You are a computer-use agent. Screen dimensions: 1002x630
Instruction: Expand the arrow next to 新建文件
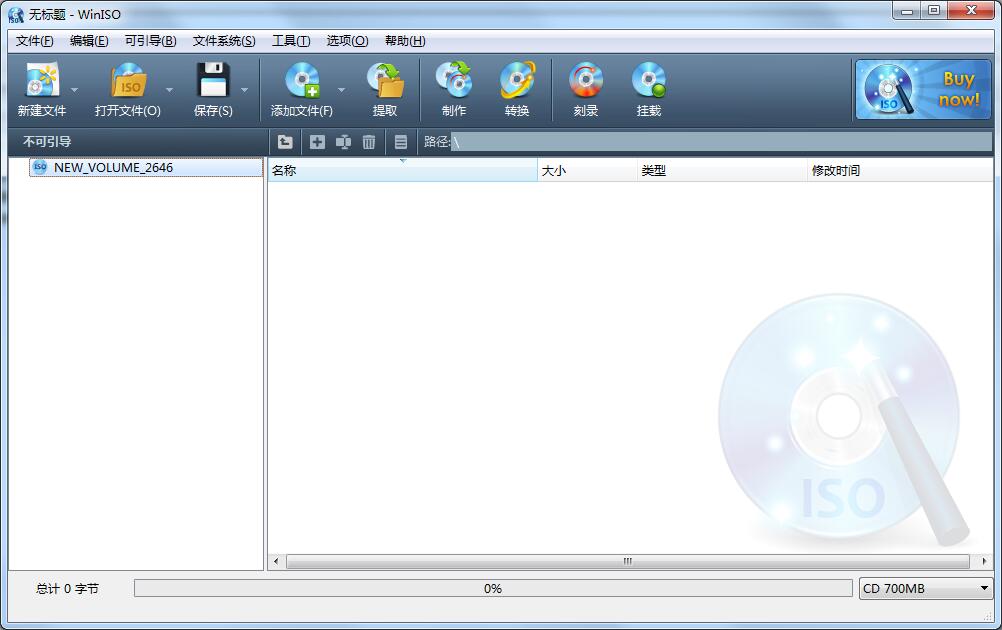pos(74,90)
